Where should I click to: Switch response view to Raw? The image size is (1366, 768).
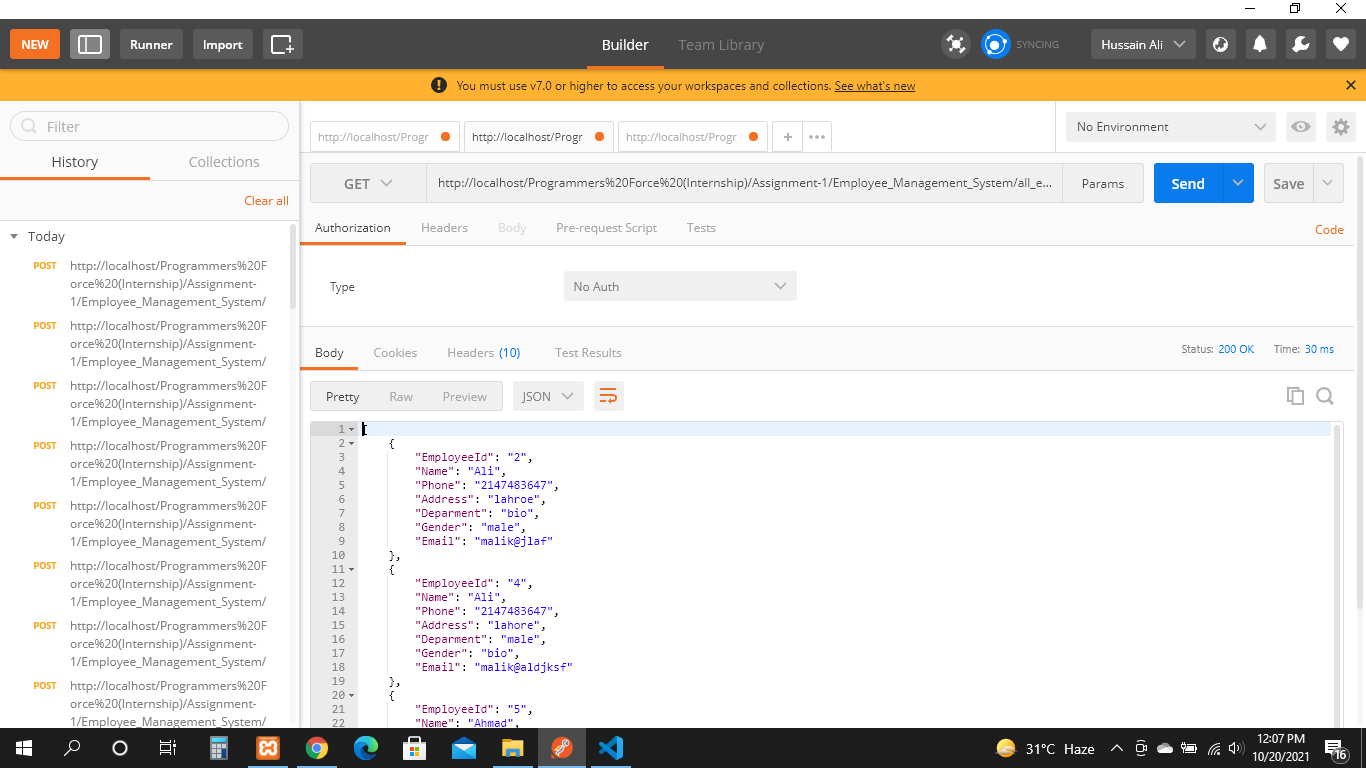(401, 396)
